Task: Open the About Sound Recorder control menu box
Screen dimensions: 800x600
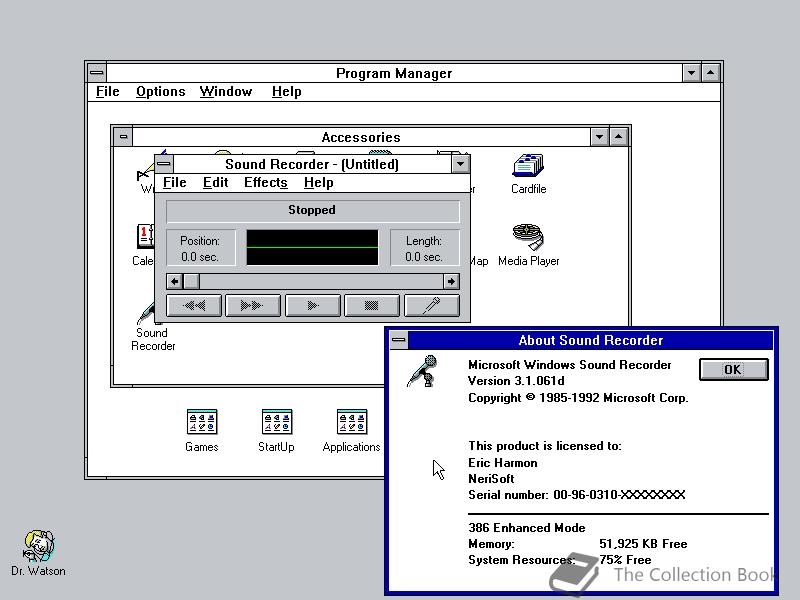Action: pos(399,340)
